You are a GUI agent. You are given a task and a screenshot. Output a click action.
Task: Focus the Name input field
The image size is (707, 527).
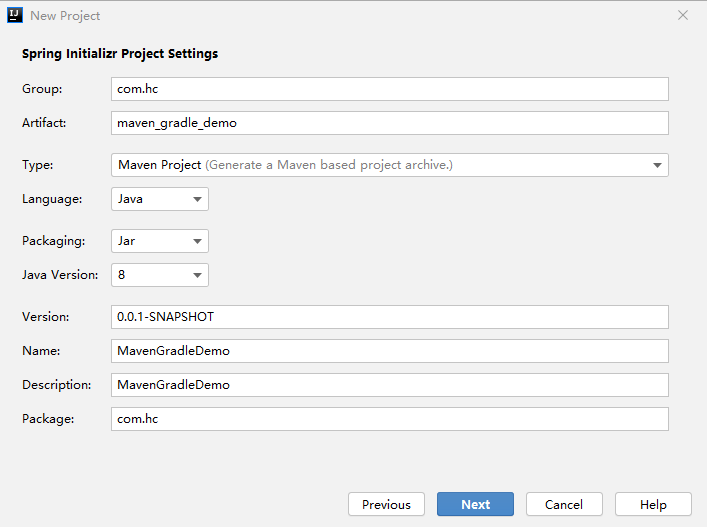389,351
